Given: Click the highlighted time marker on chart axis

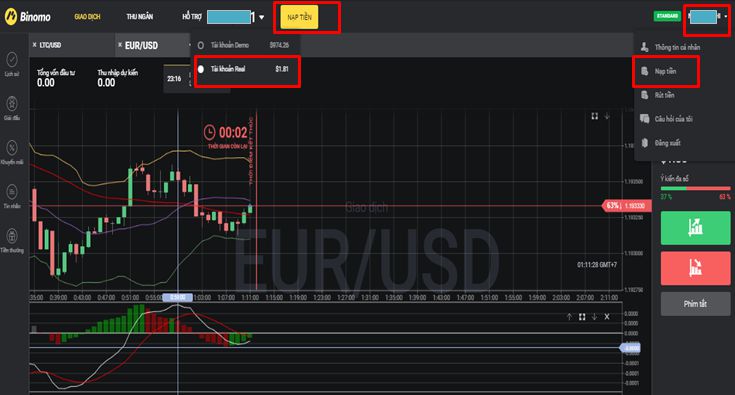Looking at the screenshot, I should (177, 297).
